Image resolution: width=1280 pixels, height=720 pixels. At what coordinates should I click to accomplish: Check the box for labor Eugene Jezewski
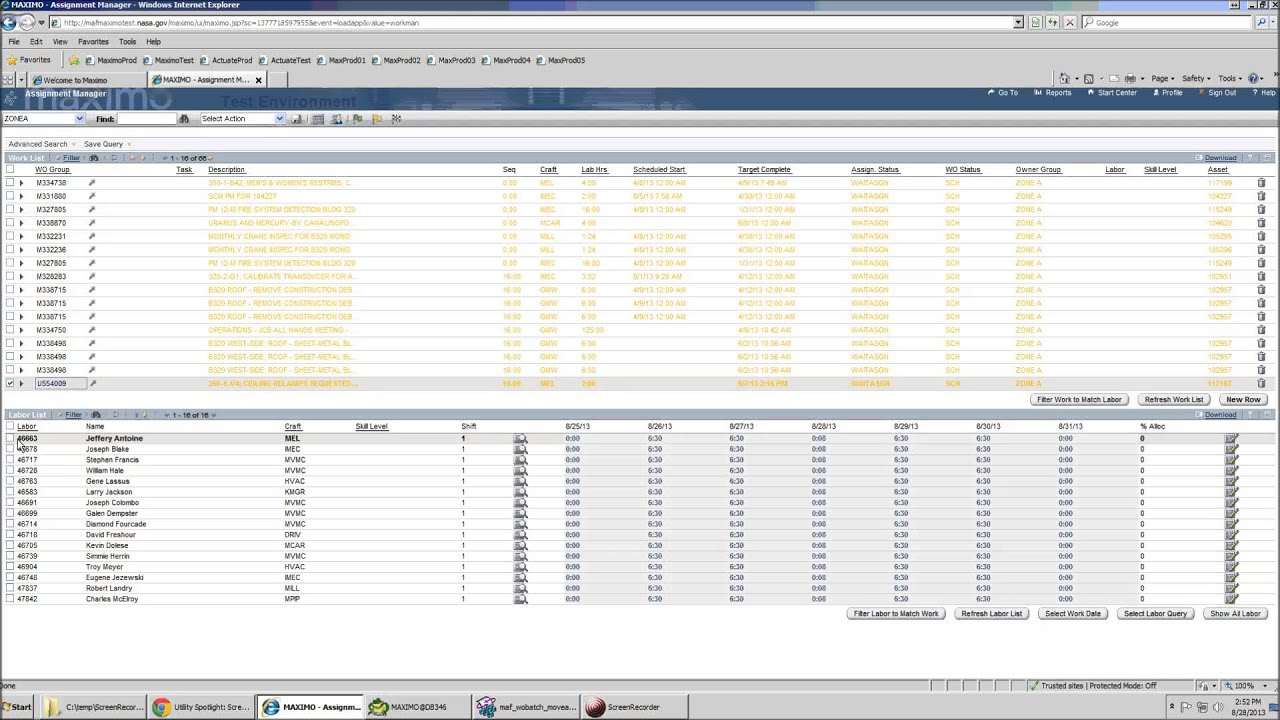click(10, 577)
